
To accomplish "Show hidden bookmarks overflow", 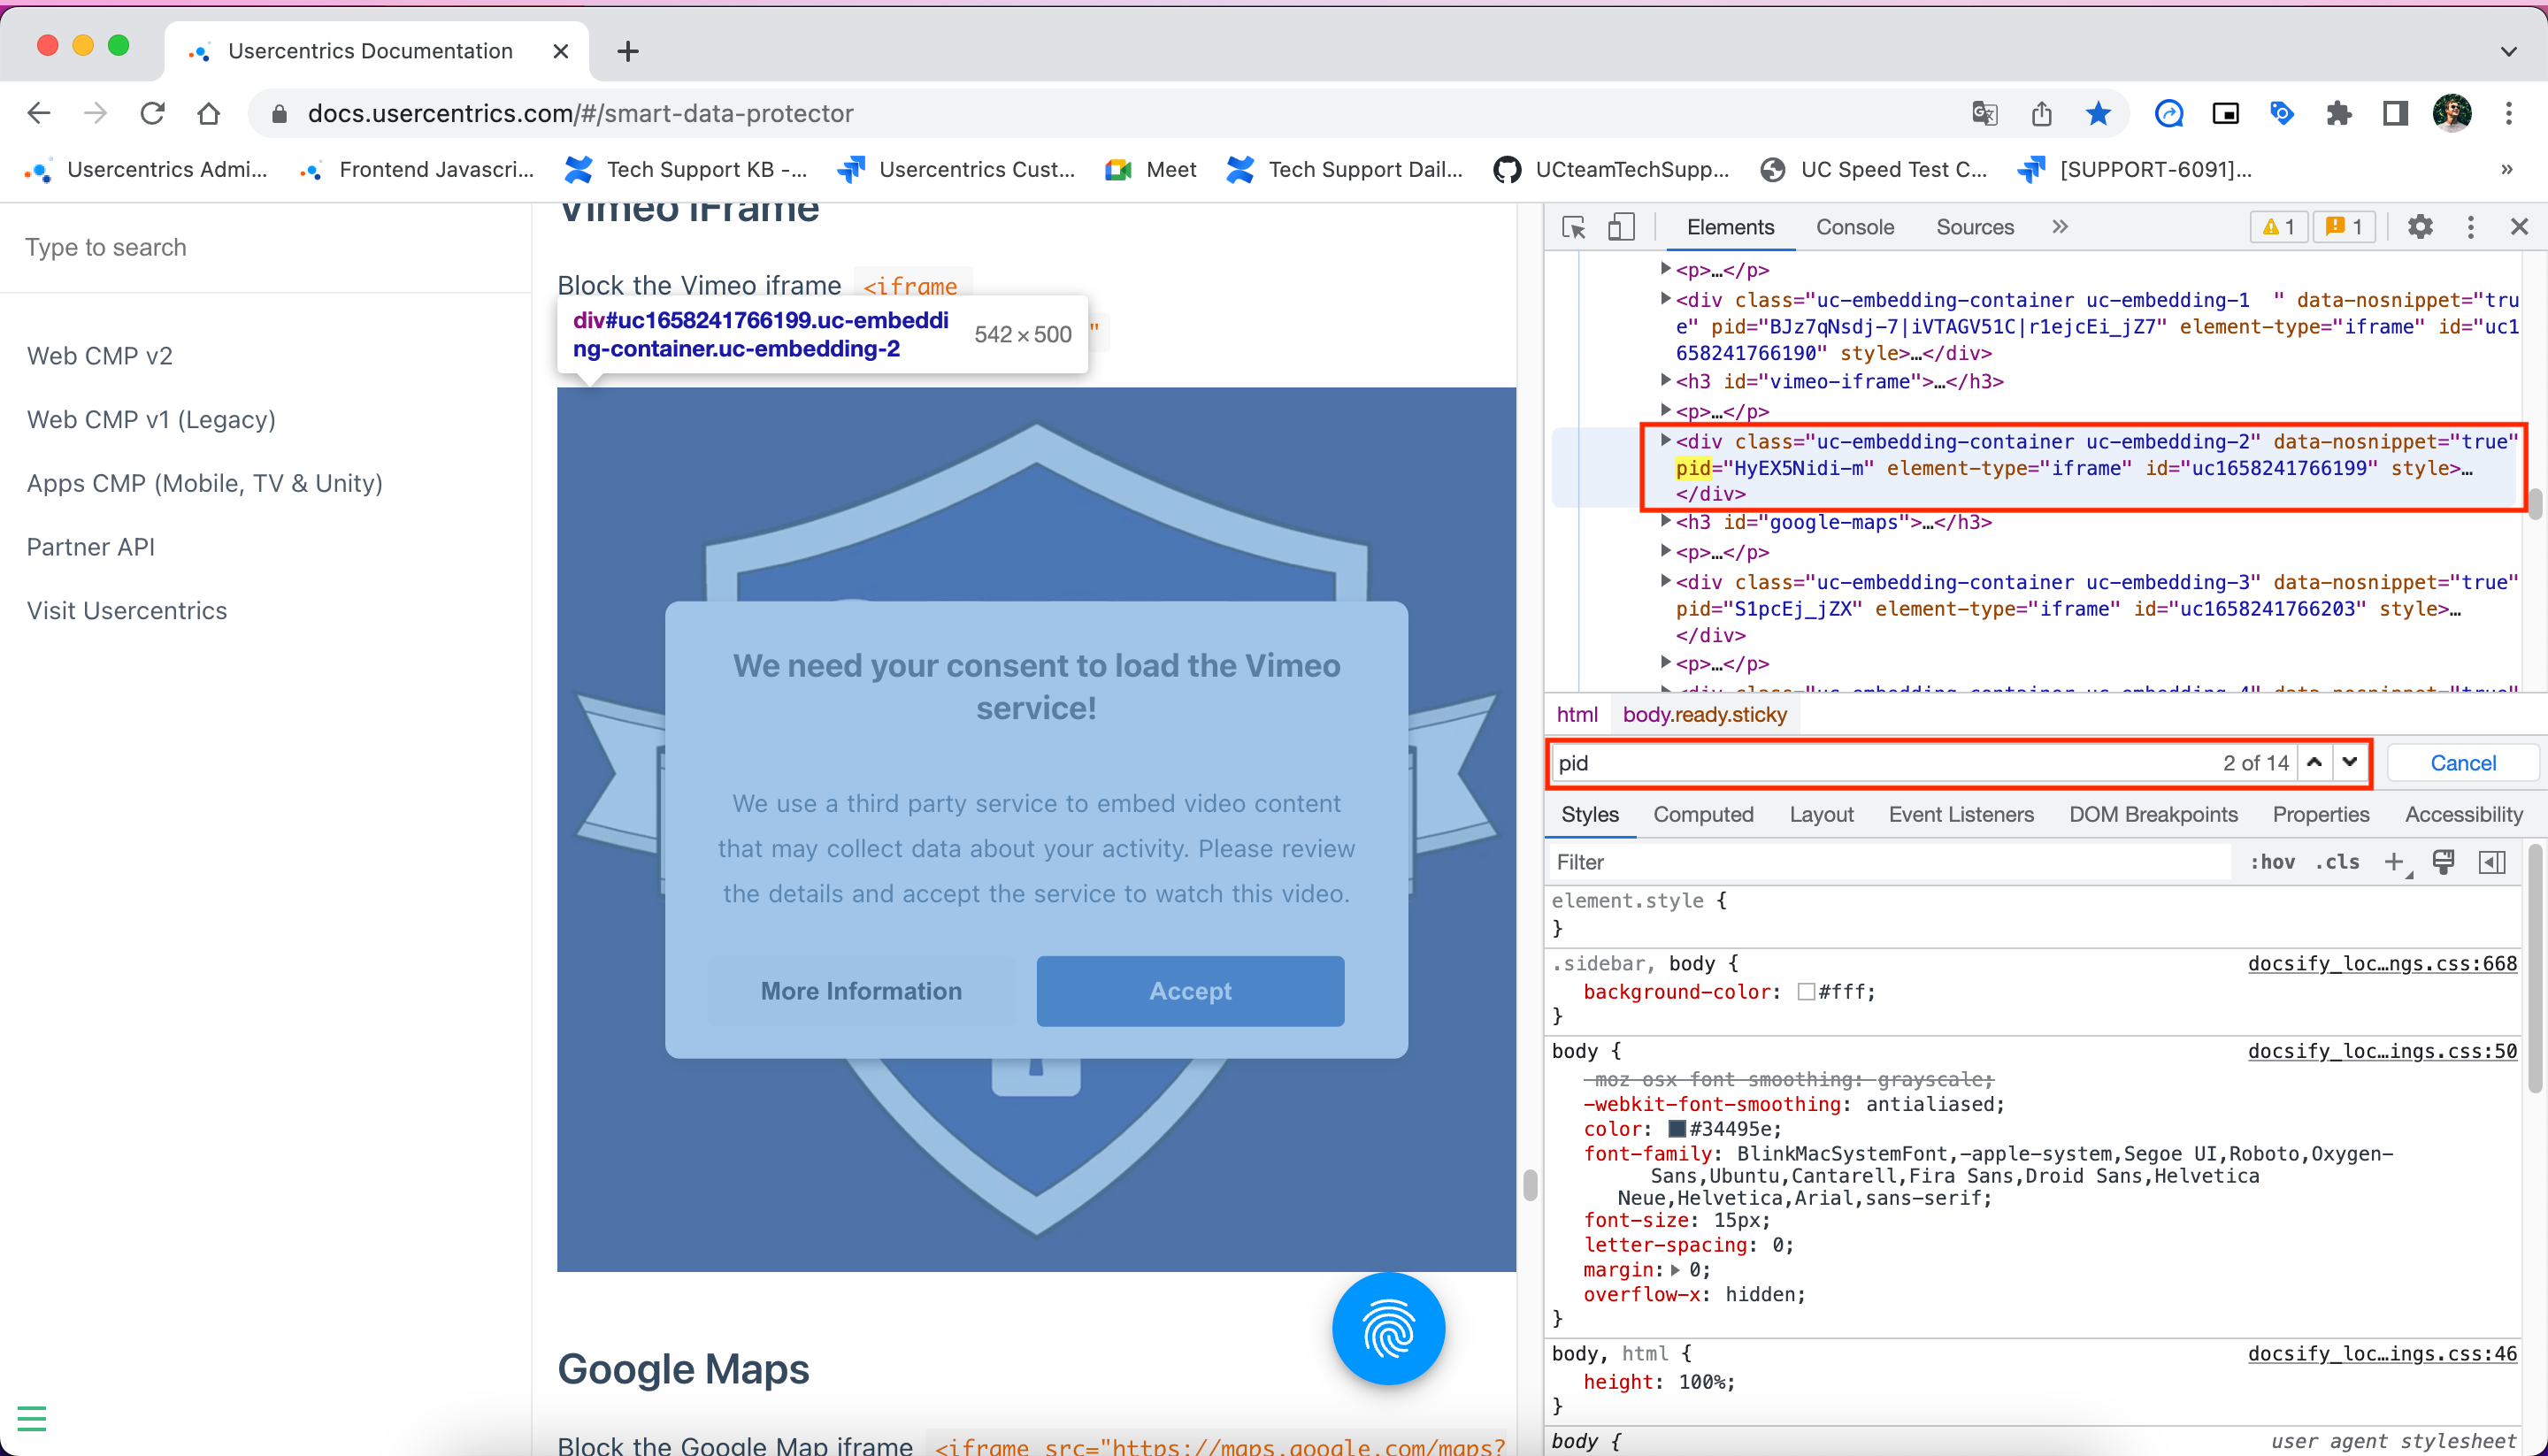I will pyautogui.click(x=2507, y=169).
